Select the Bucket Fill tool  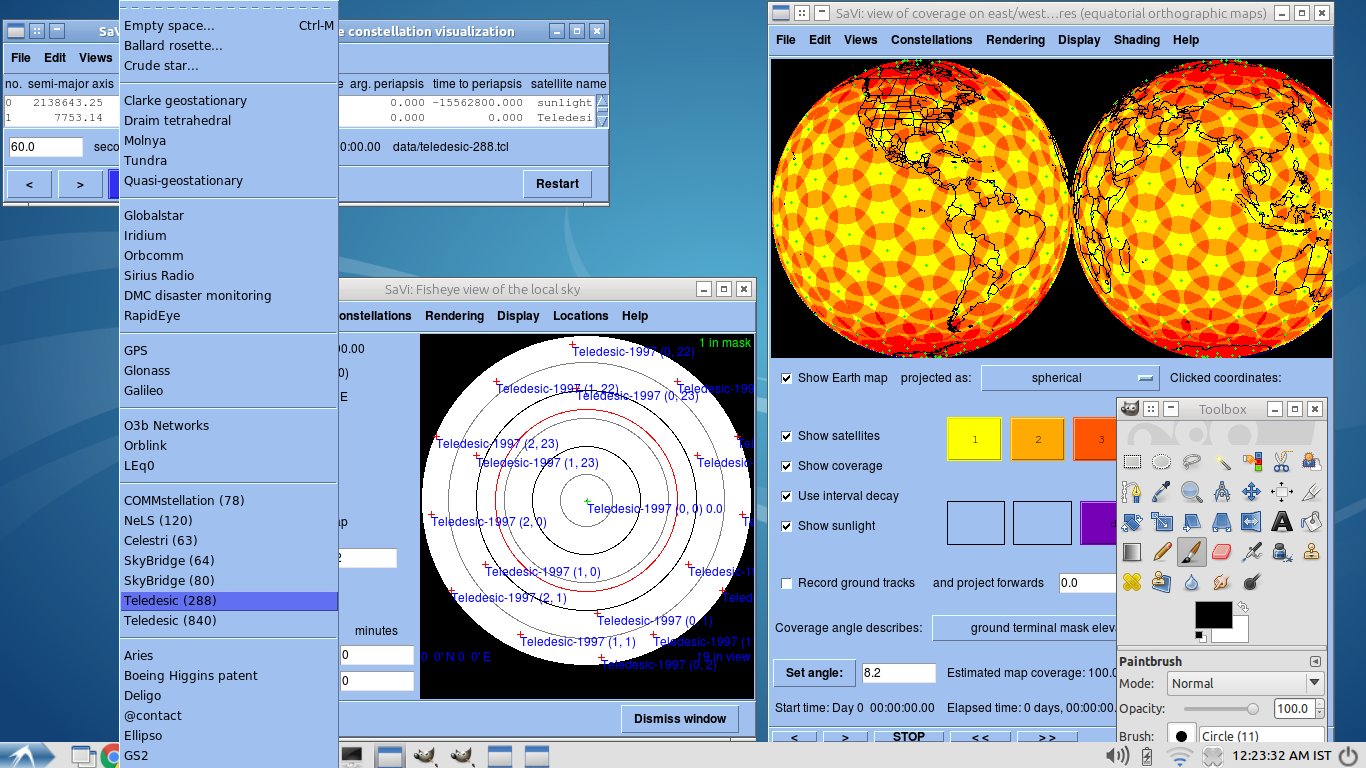pos(1311,522)
